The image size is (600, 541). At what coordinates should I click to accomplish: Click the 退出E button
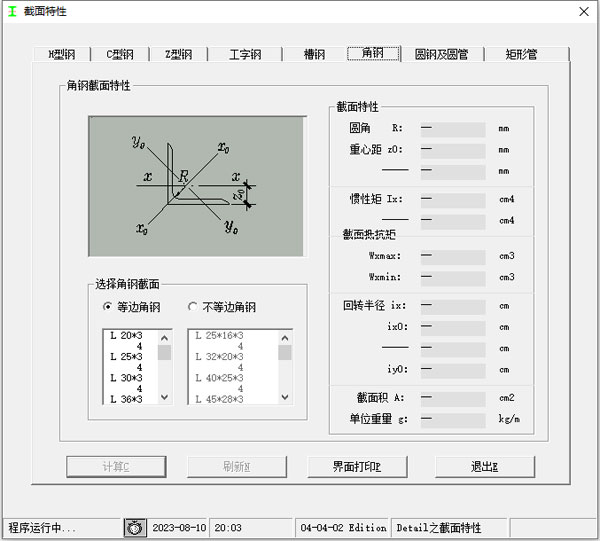(484, 467)
